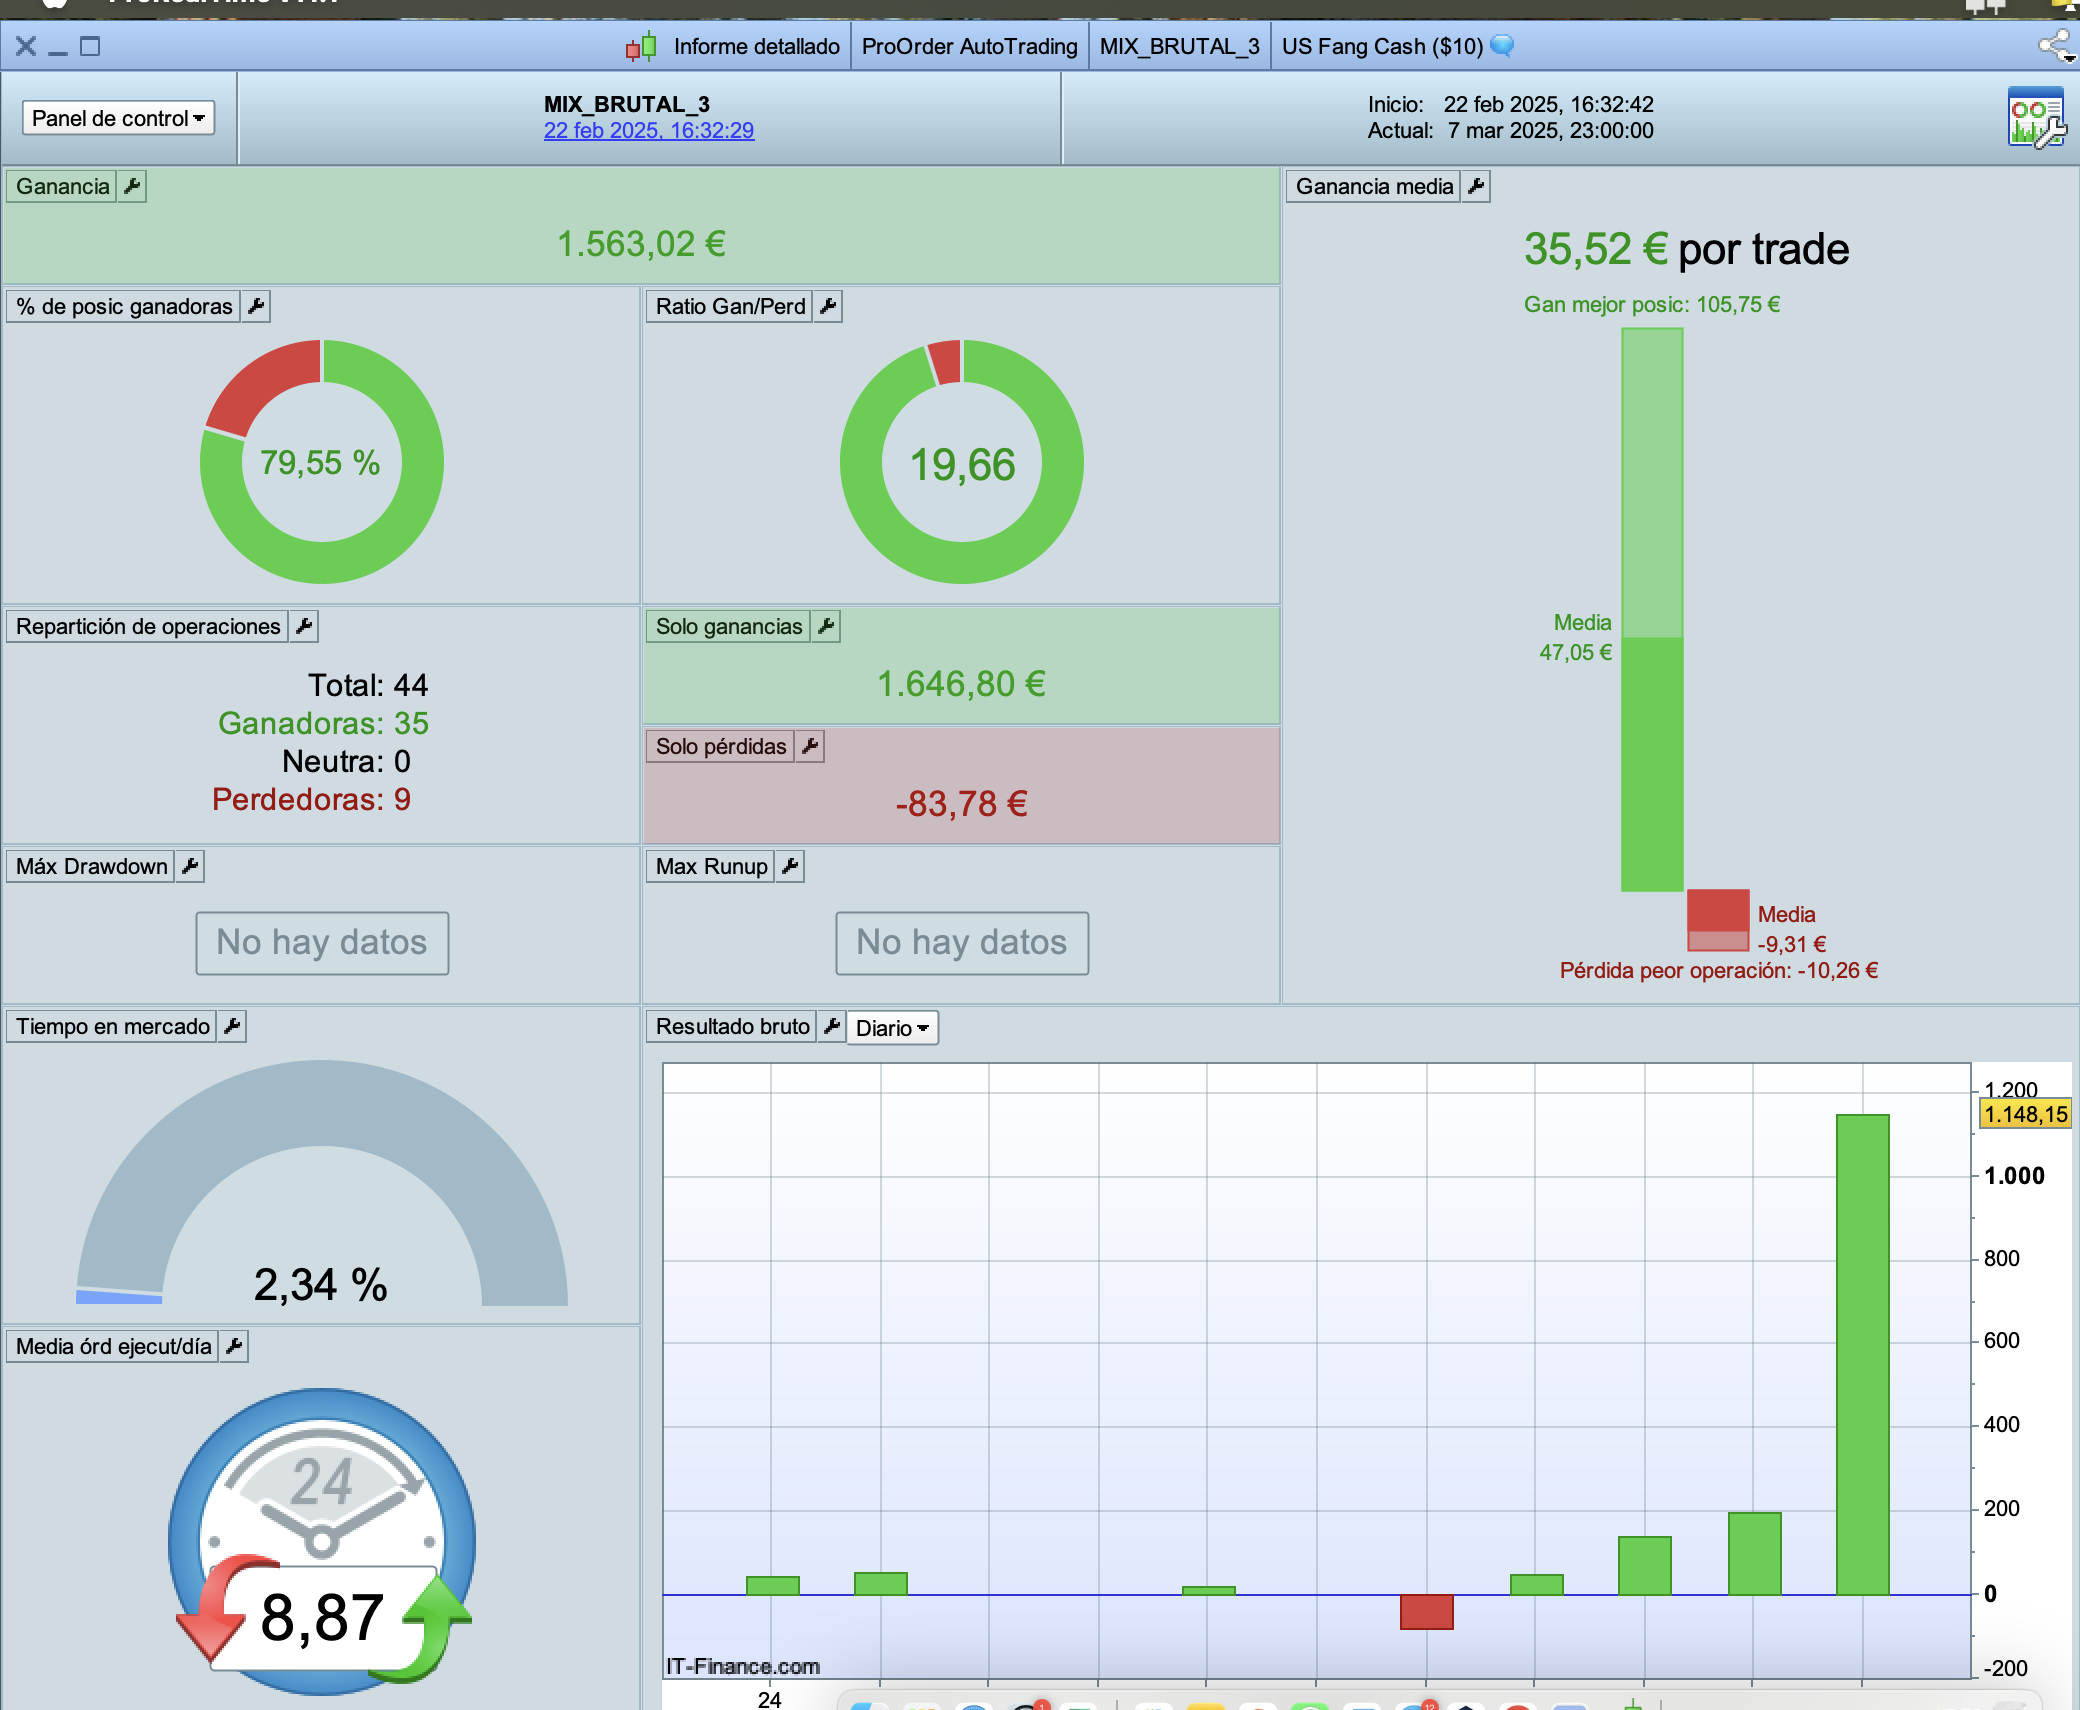Click the Solo pérdidas label button
This screenshot has width=2080, height=1710.
(x=721, y=746)
